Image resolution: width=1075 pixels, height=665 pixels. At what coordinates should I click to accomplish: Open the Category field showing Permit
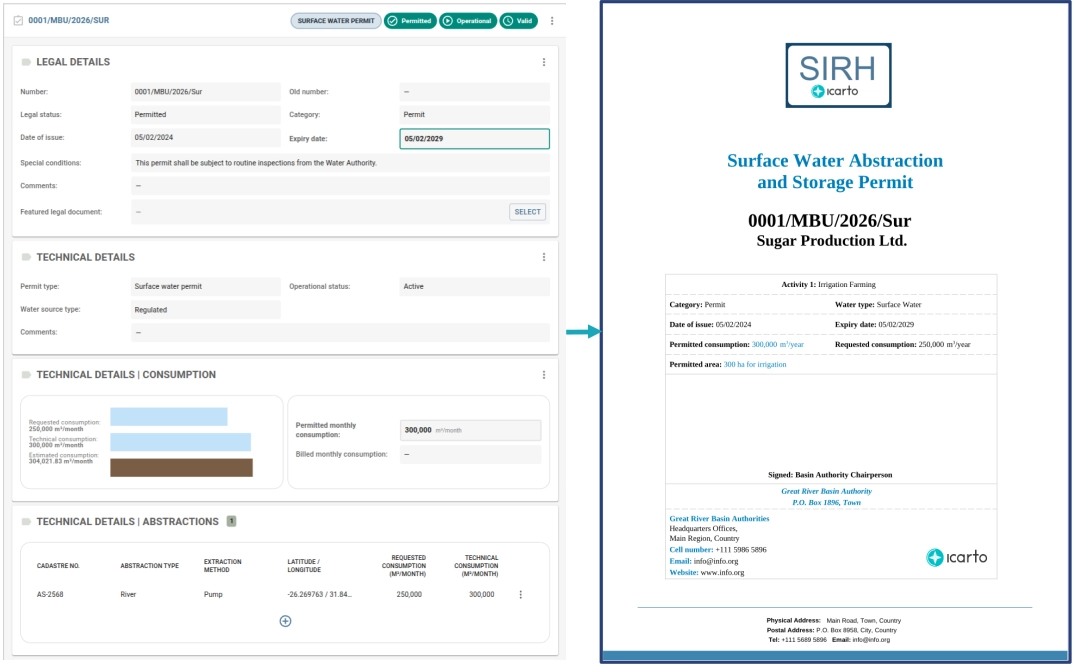[x=474, y=114]
